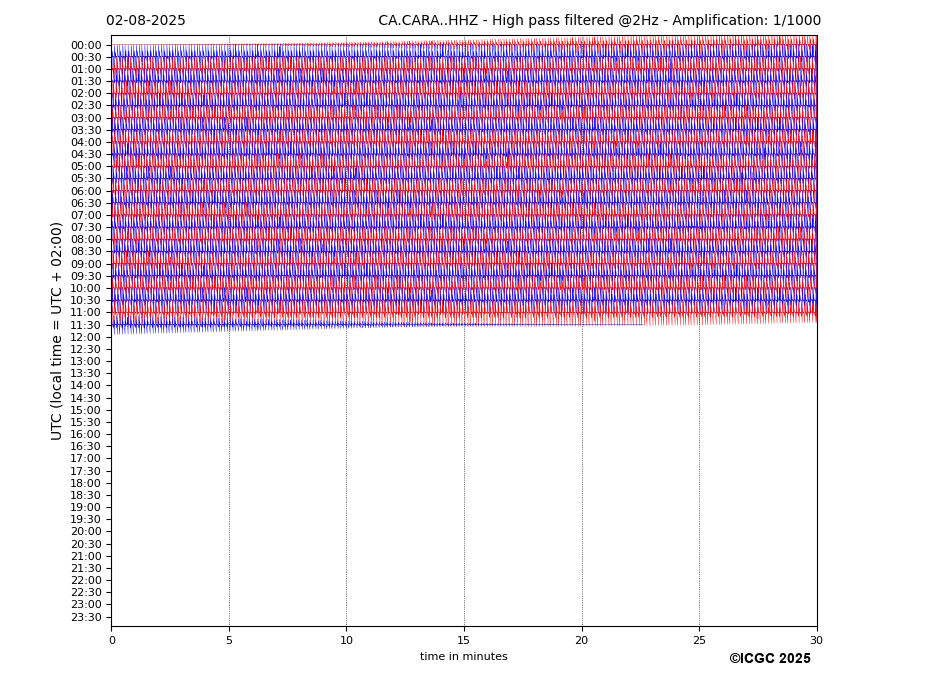Click the x-axis tick label 25
Image resolution: width=927 pixels, height=696 pixels.
pyautogui.click(x=699, y=640)
